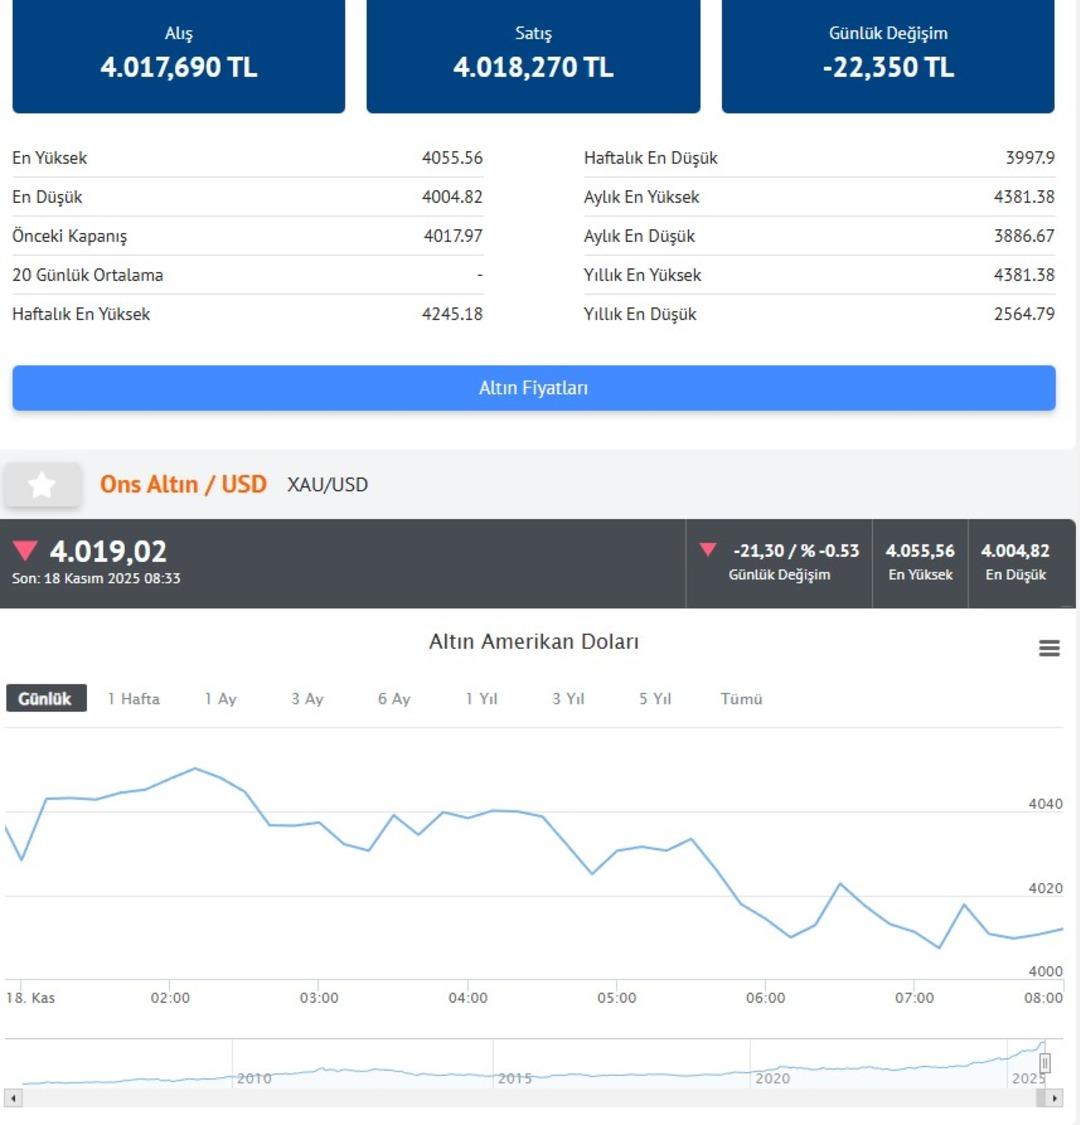Click the En Yüksek value 4.055,56
The height and width of the screenshot is (1125, 1080).
(x=919, y=550)
